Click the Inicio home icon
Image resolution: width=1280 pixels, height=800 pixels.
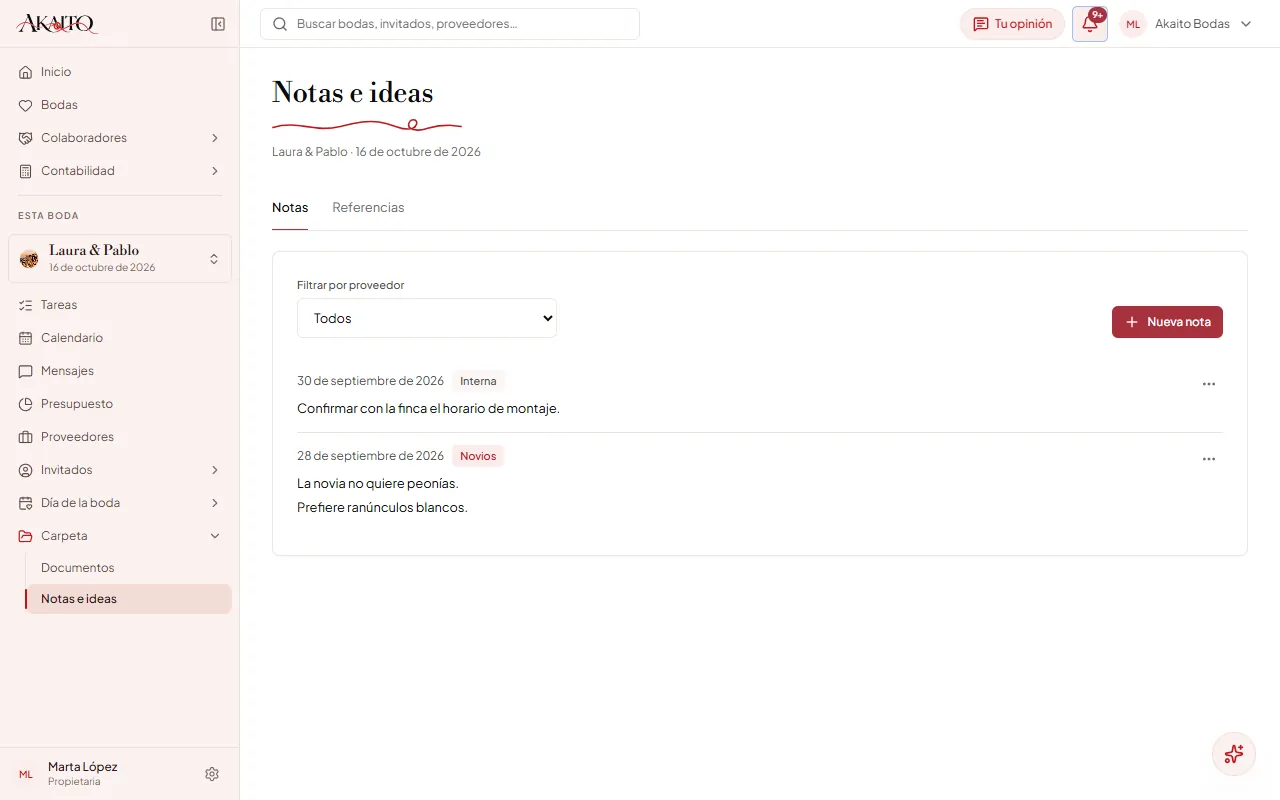tap(26, 72)
